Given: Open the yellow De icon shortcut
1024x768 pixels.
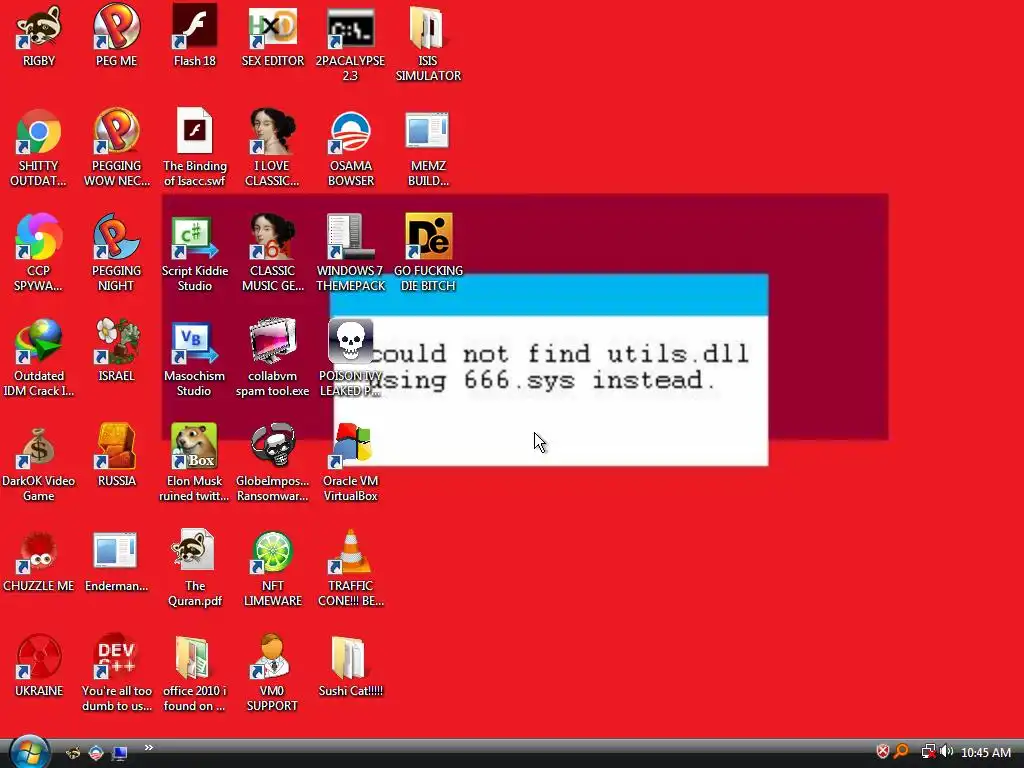Looking at the screenshot, I should [428, 236].
